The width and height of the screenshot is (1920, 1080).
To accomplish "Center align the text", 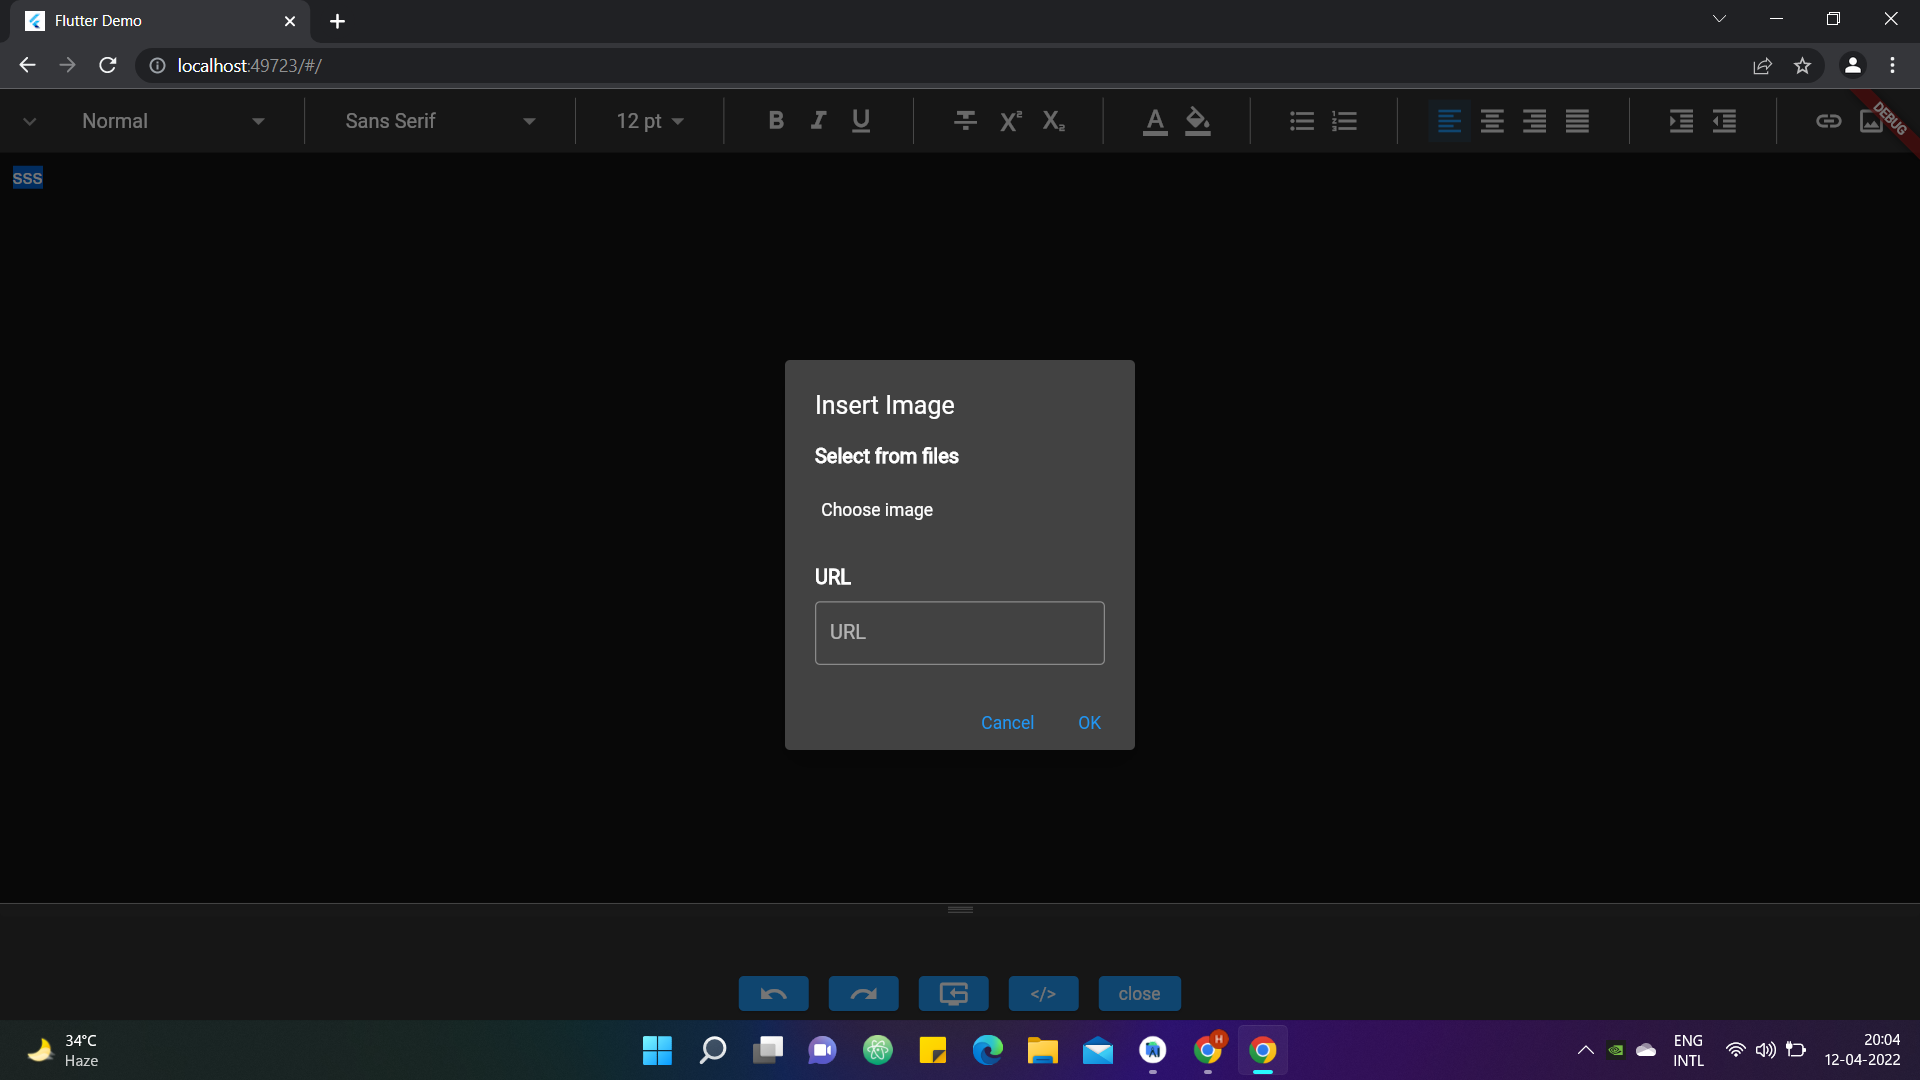I will 1492,121.
